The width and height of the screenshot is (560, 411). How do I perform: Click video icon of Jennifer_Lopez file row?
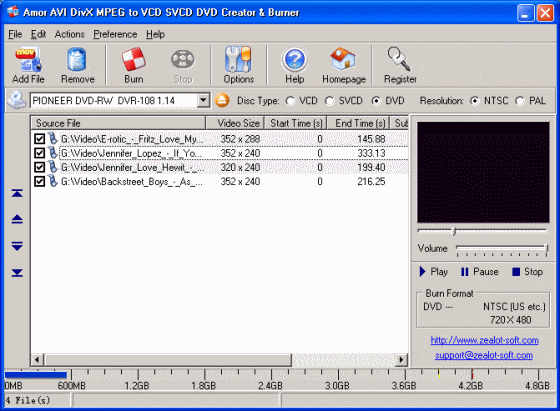point(53,153)
